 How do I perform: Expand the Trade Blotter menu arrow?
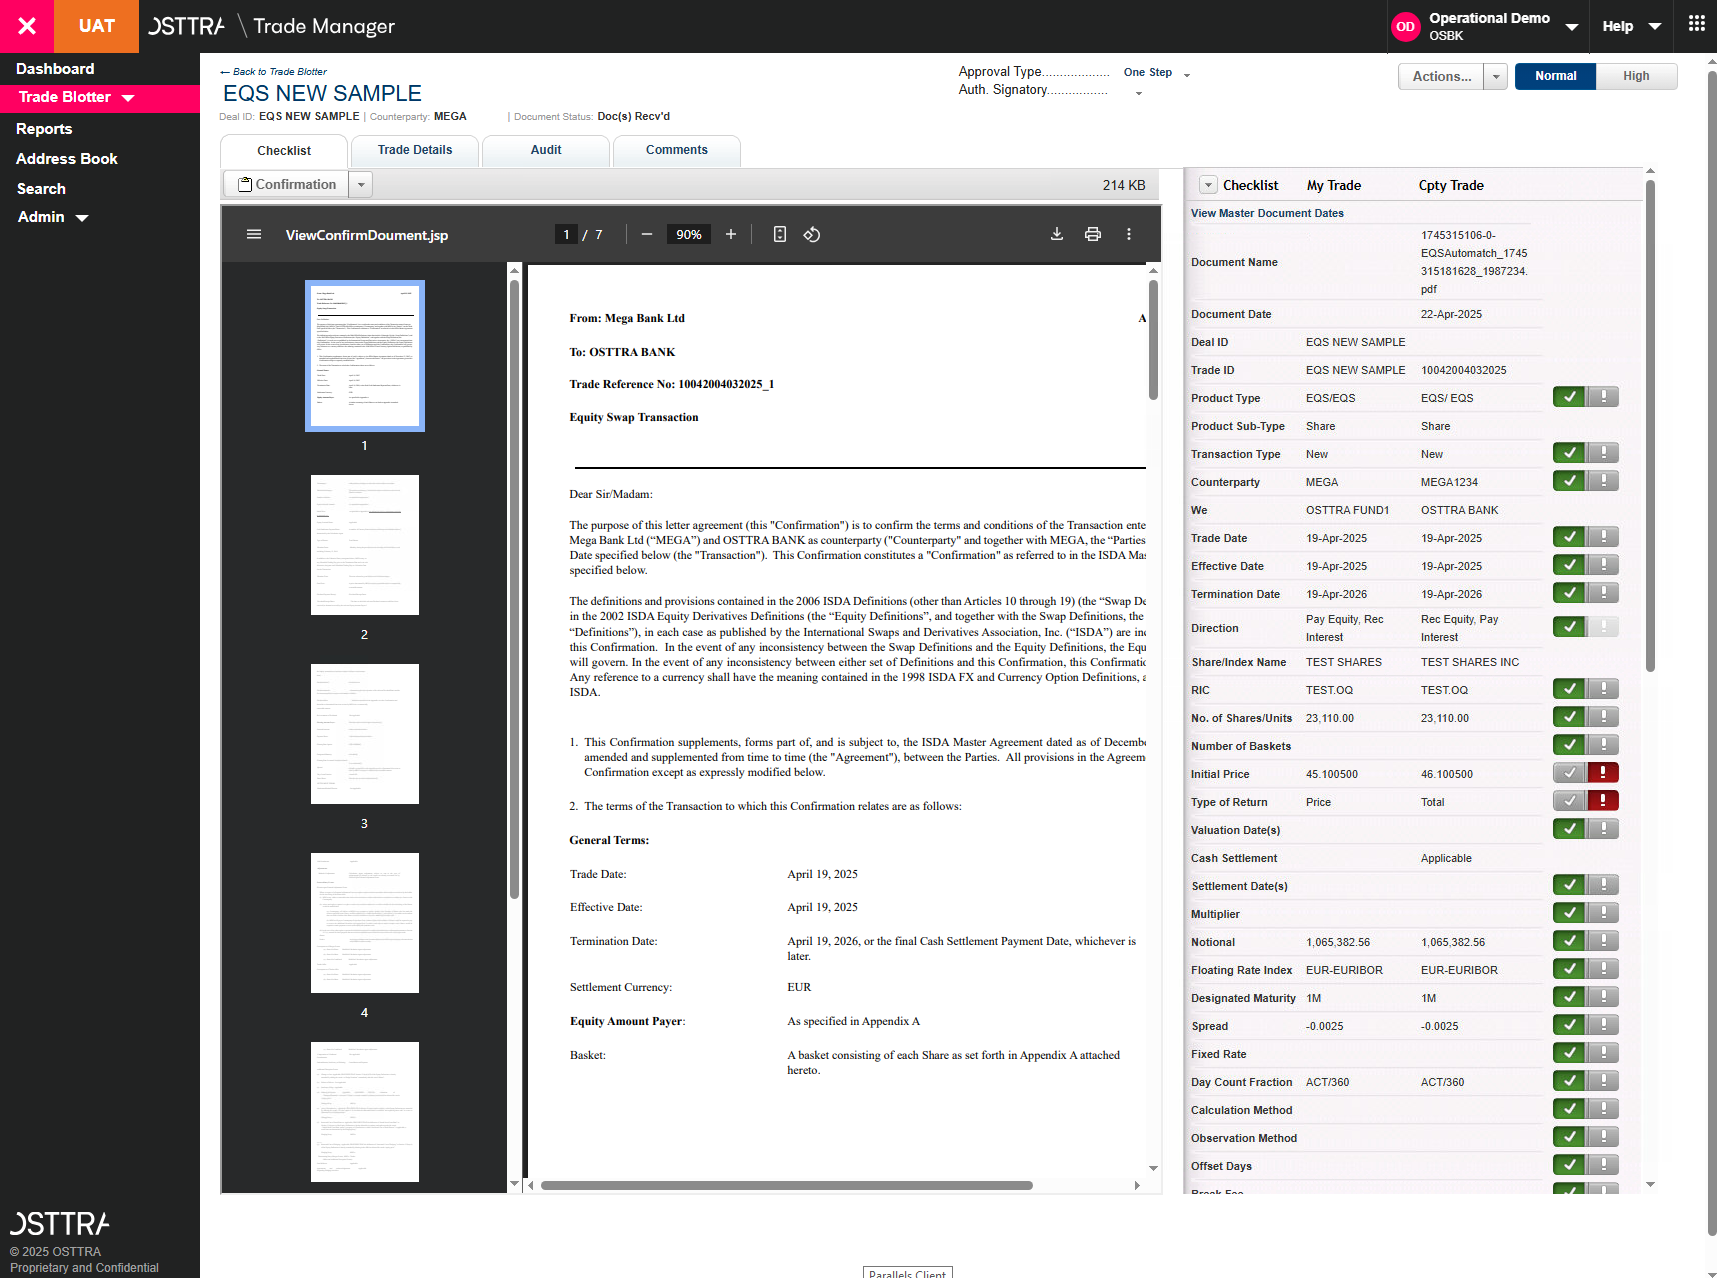point(128,98)
